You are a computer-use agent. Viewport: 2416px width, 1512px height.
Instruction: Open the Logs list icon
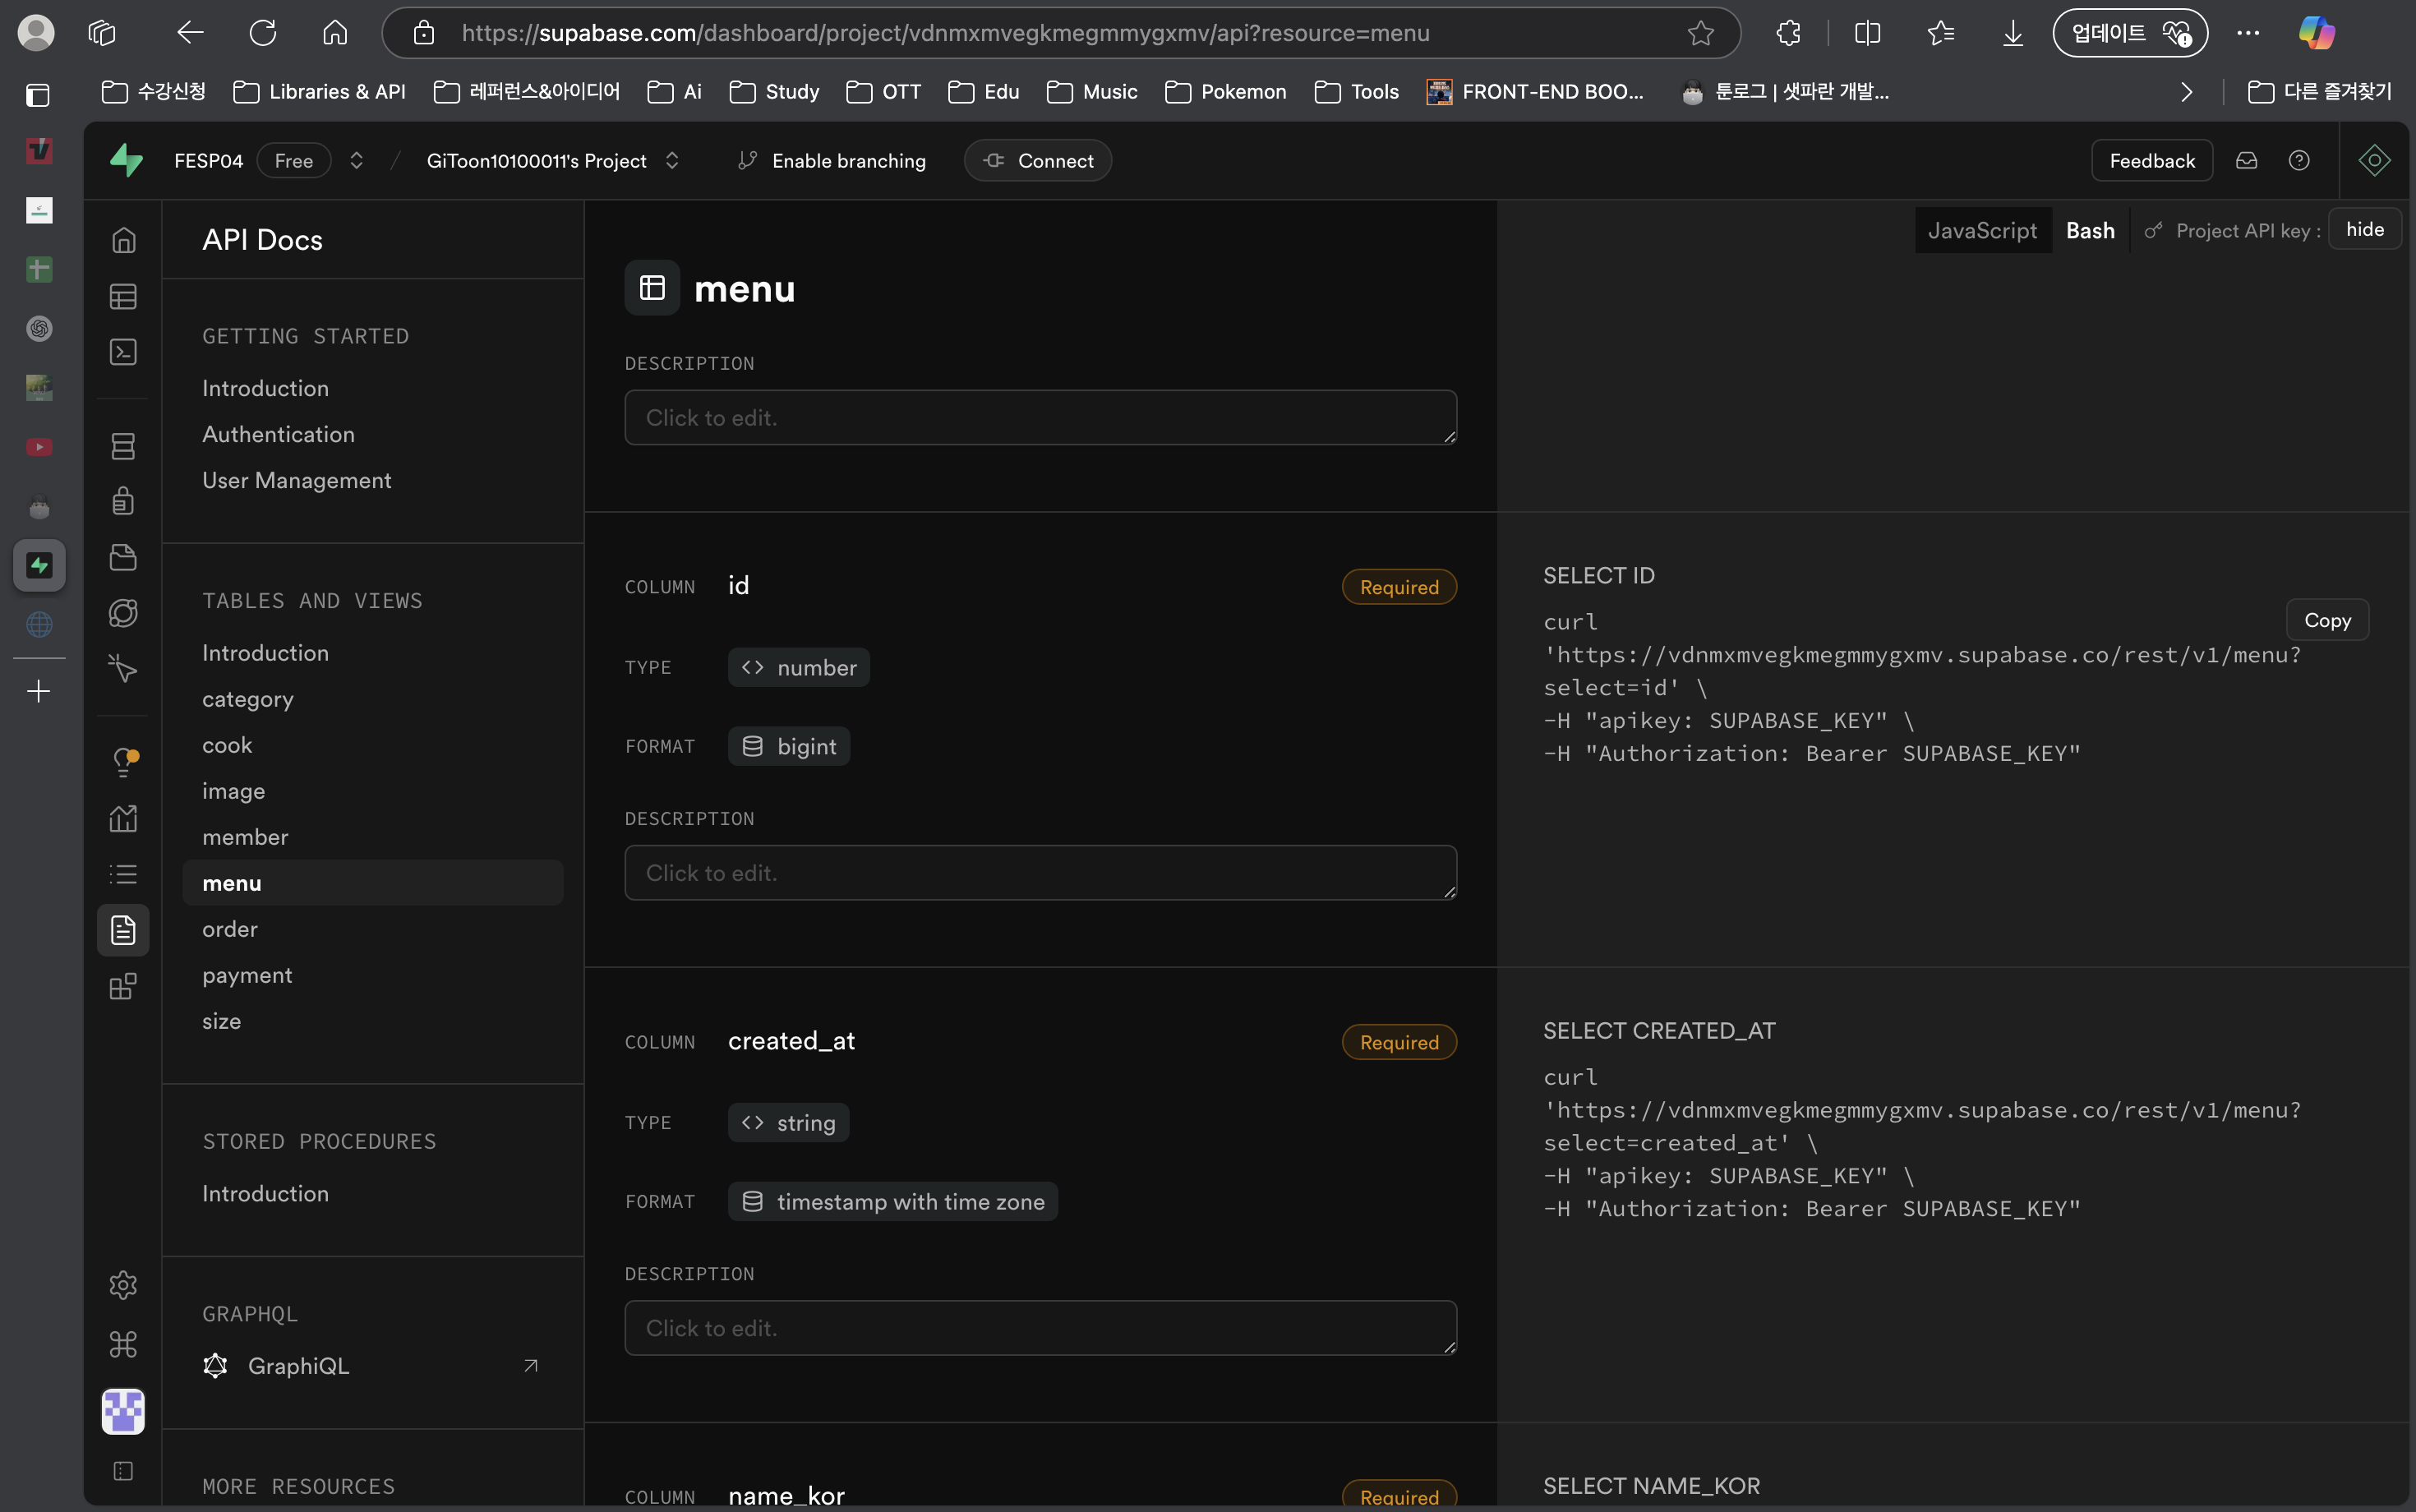coord(123,875)
